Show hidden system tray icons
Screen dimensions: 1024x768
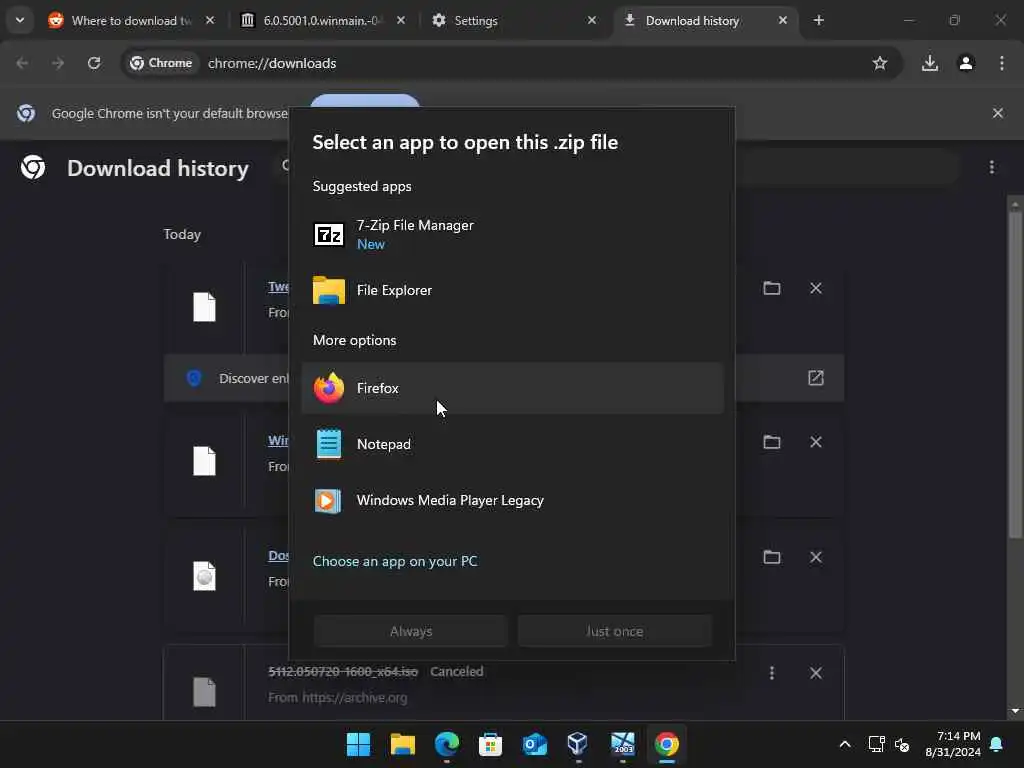point(844,744)
